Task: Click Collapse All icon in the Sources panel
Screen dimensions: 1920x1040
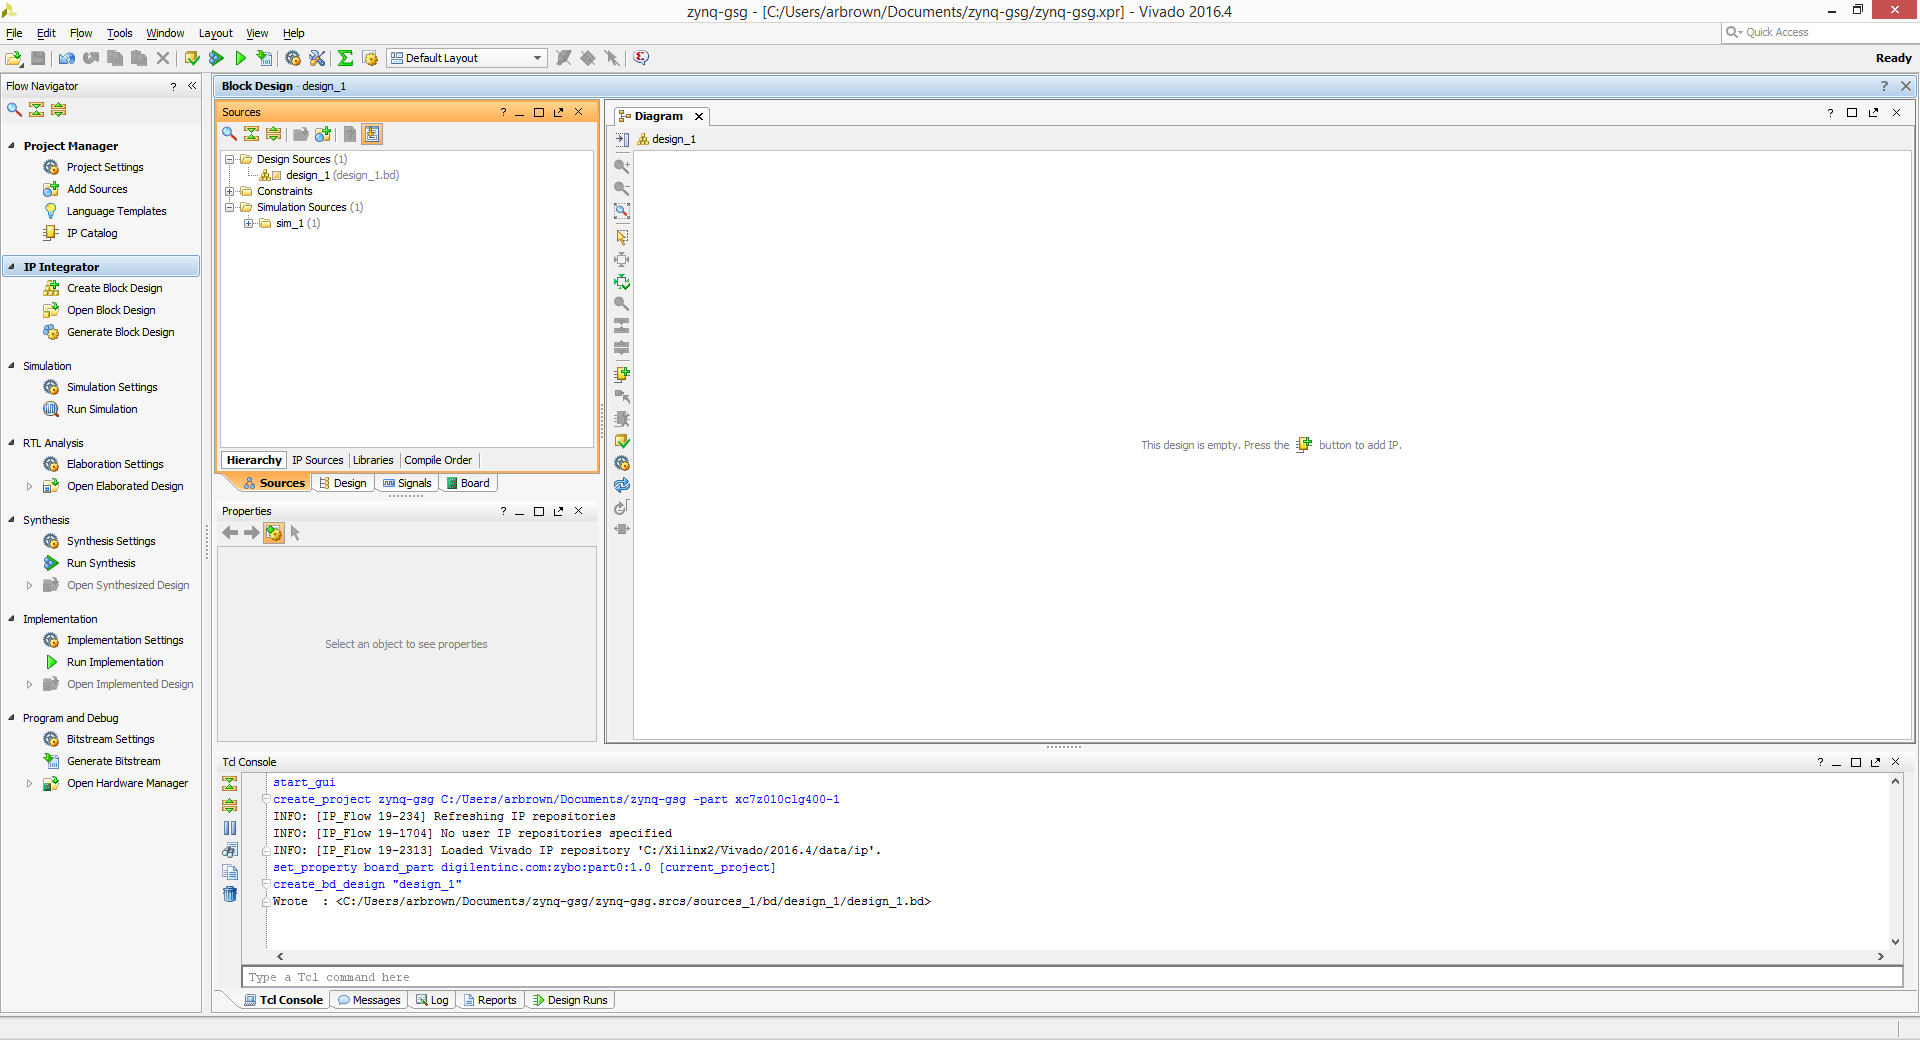Action: [251, 134]
